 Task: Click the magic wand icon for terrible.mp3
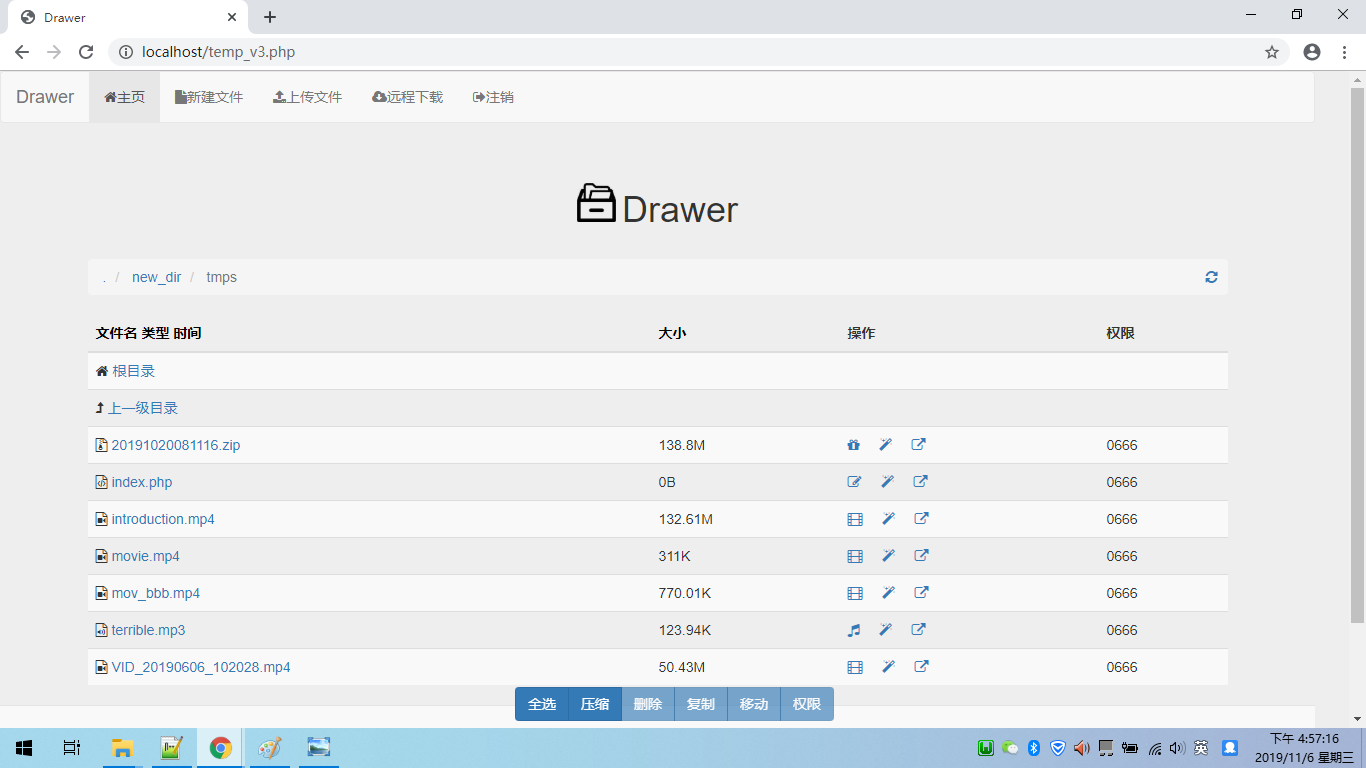coord(886,630)
